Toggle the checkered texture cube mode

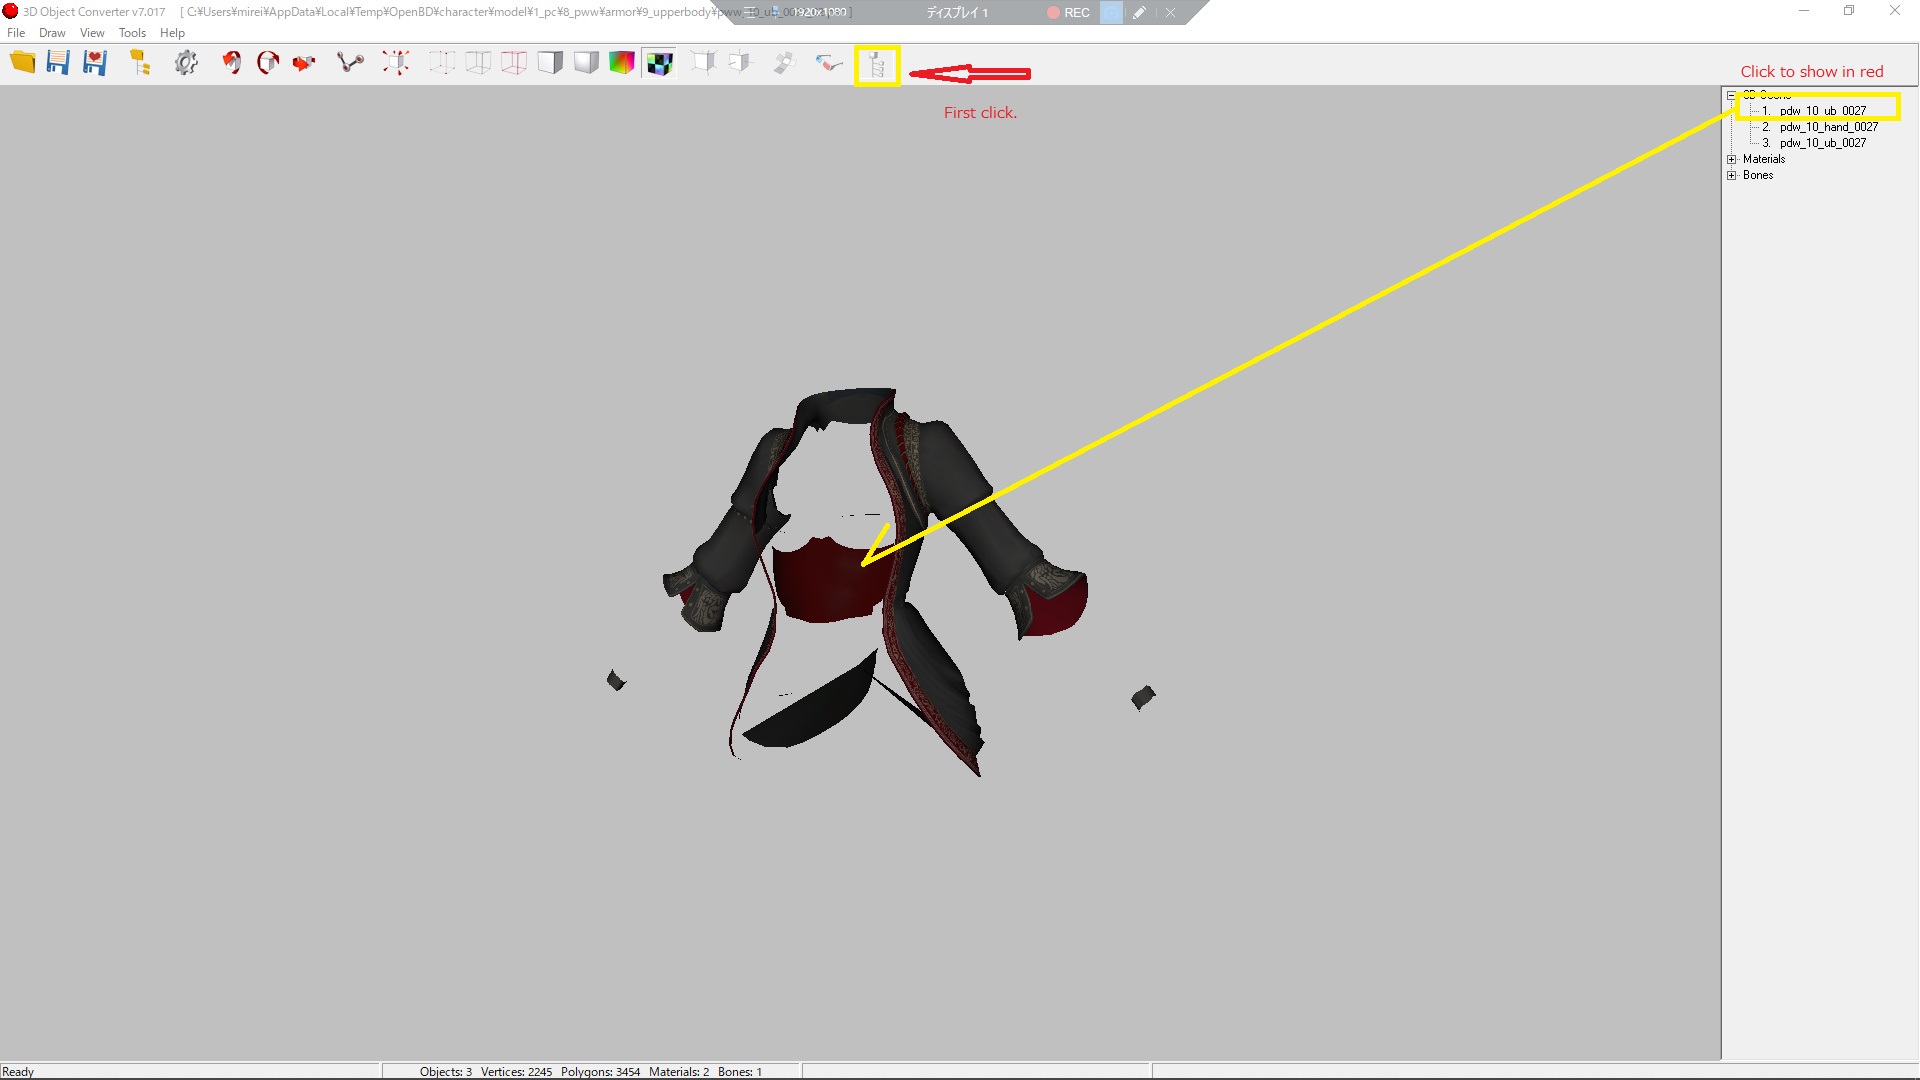(x=659, y=63)
